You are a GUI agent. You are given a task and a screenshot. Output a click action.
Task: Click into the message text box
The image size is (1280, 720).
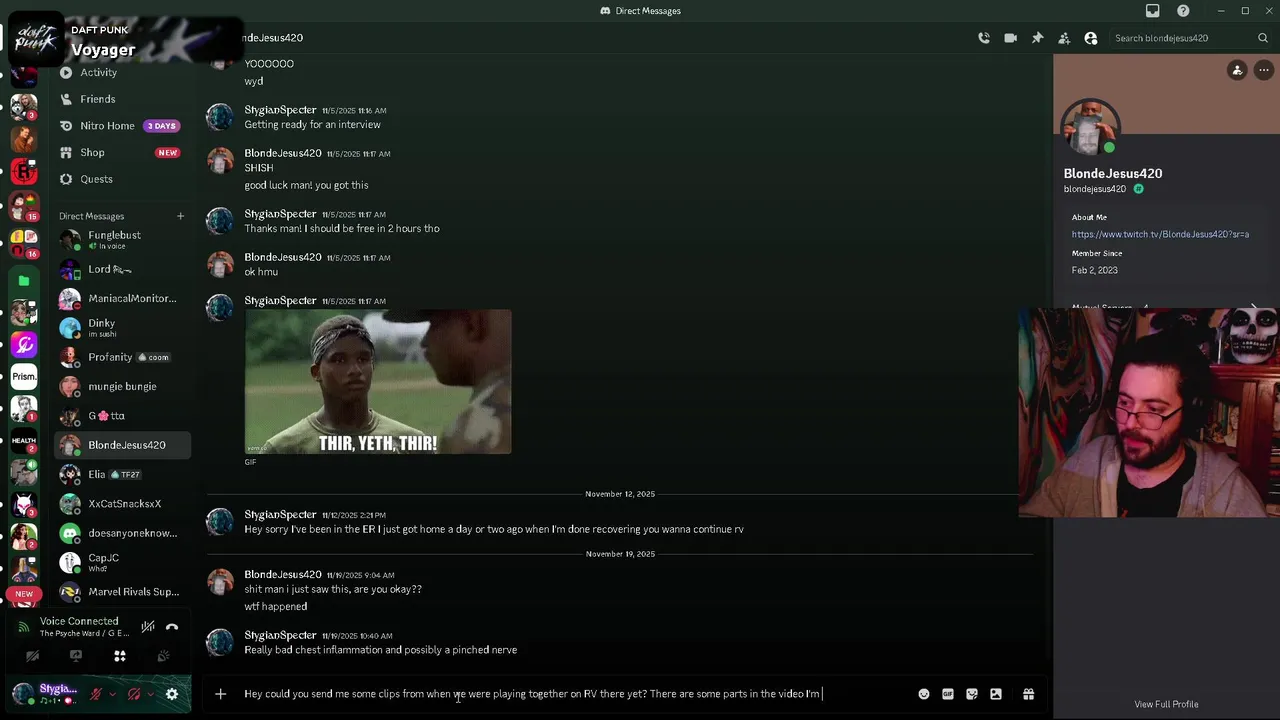(575, 694)
